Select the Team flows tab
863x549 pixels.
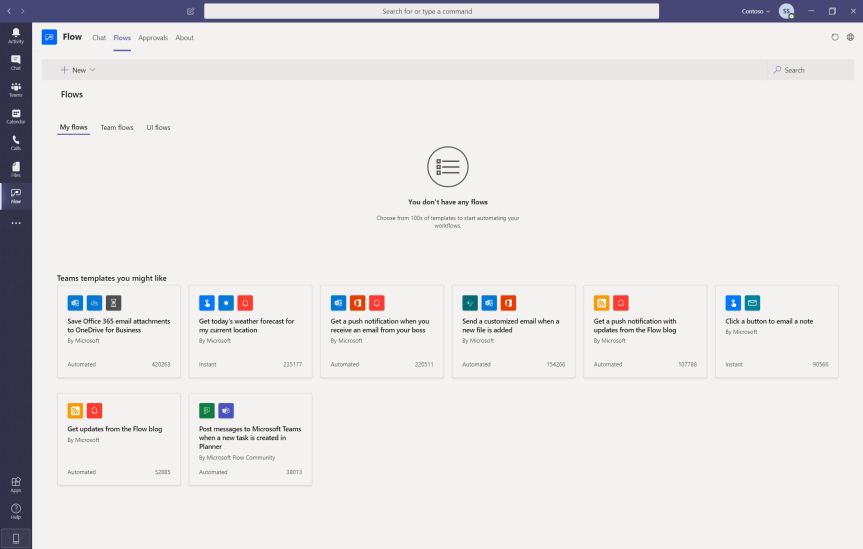coord(117,127)
